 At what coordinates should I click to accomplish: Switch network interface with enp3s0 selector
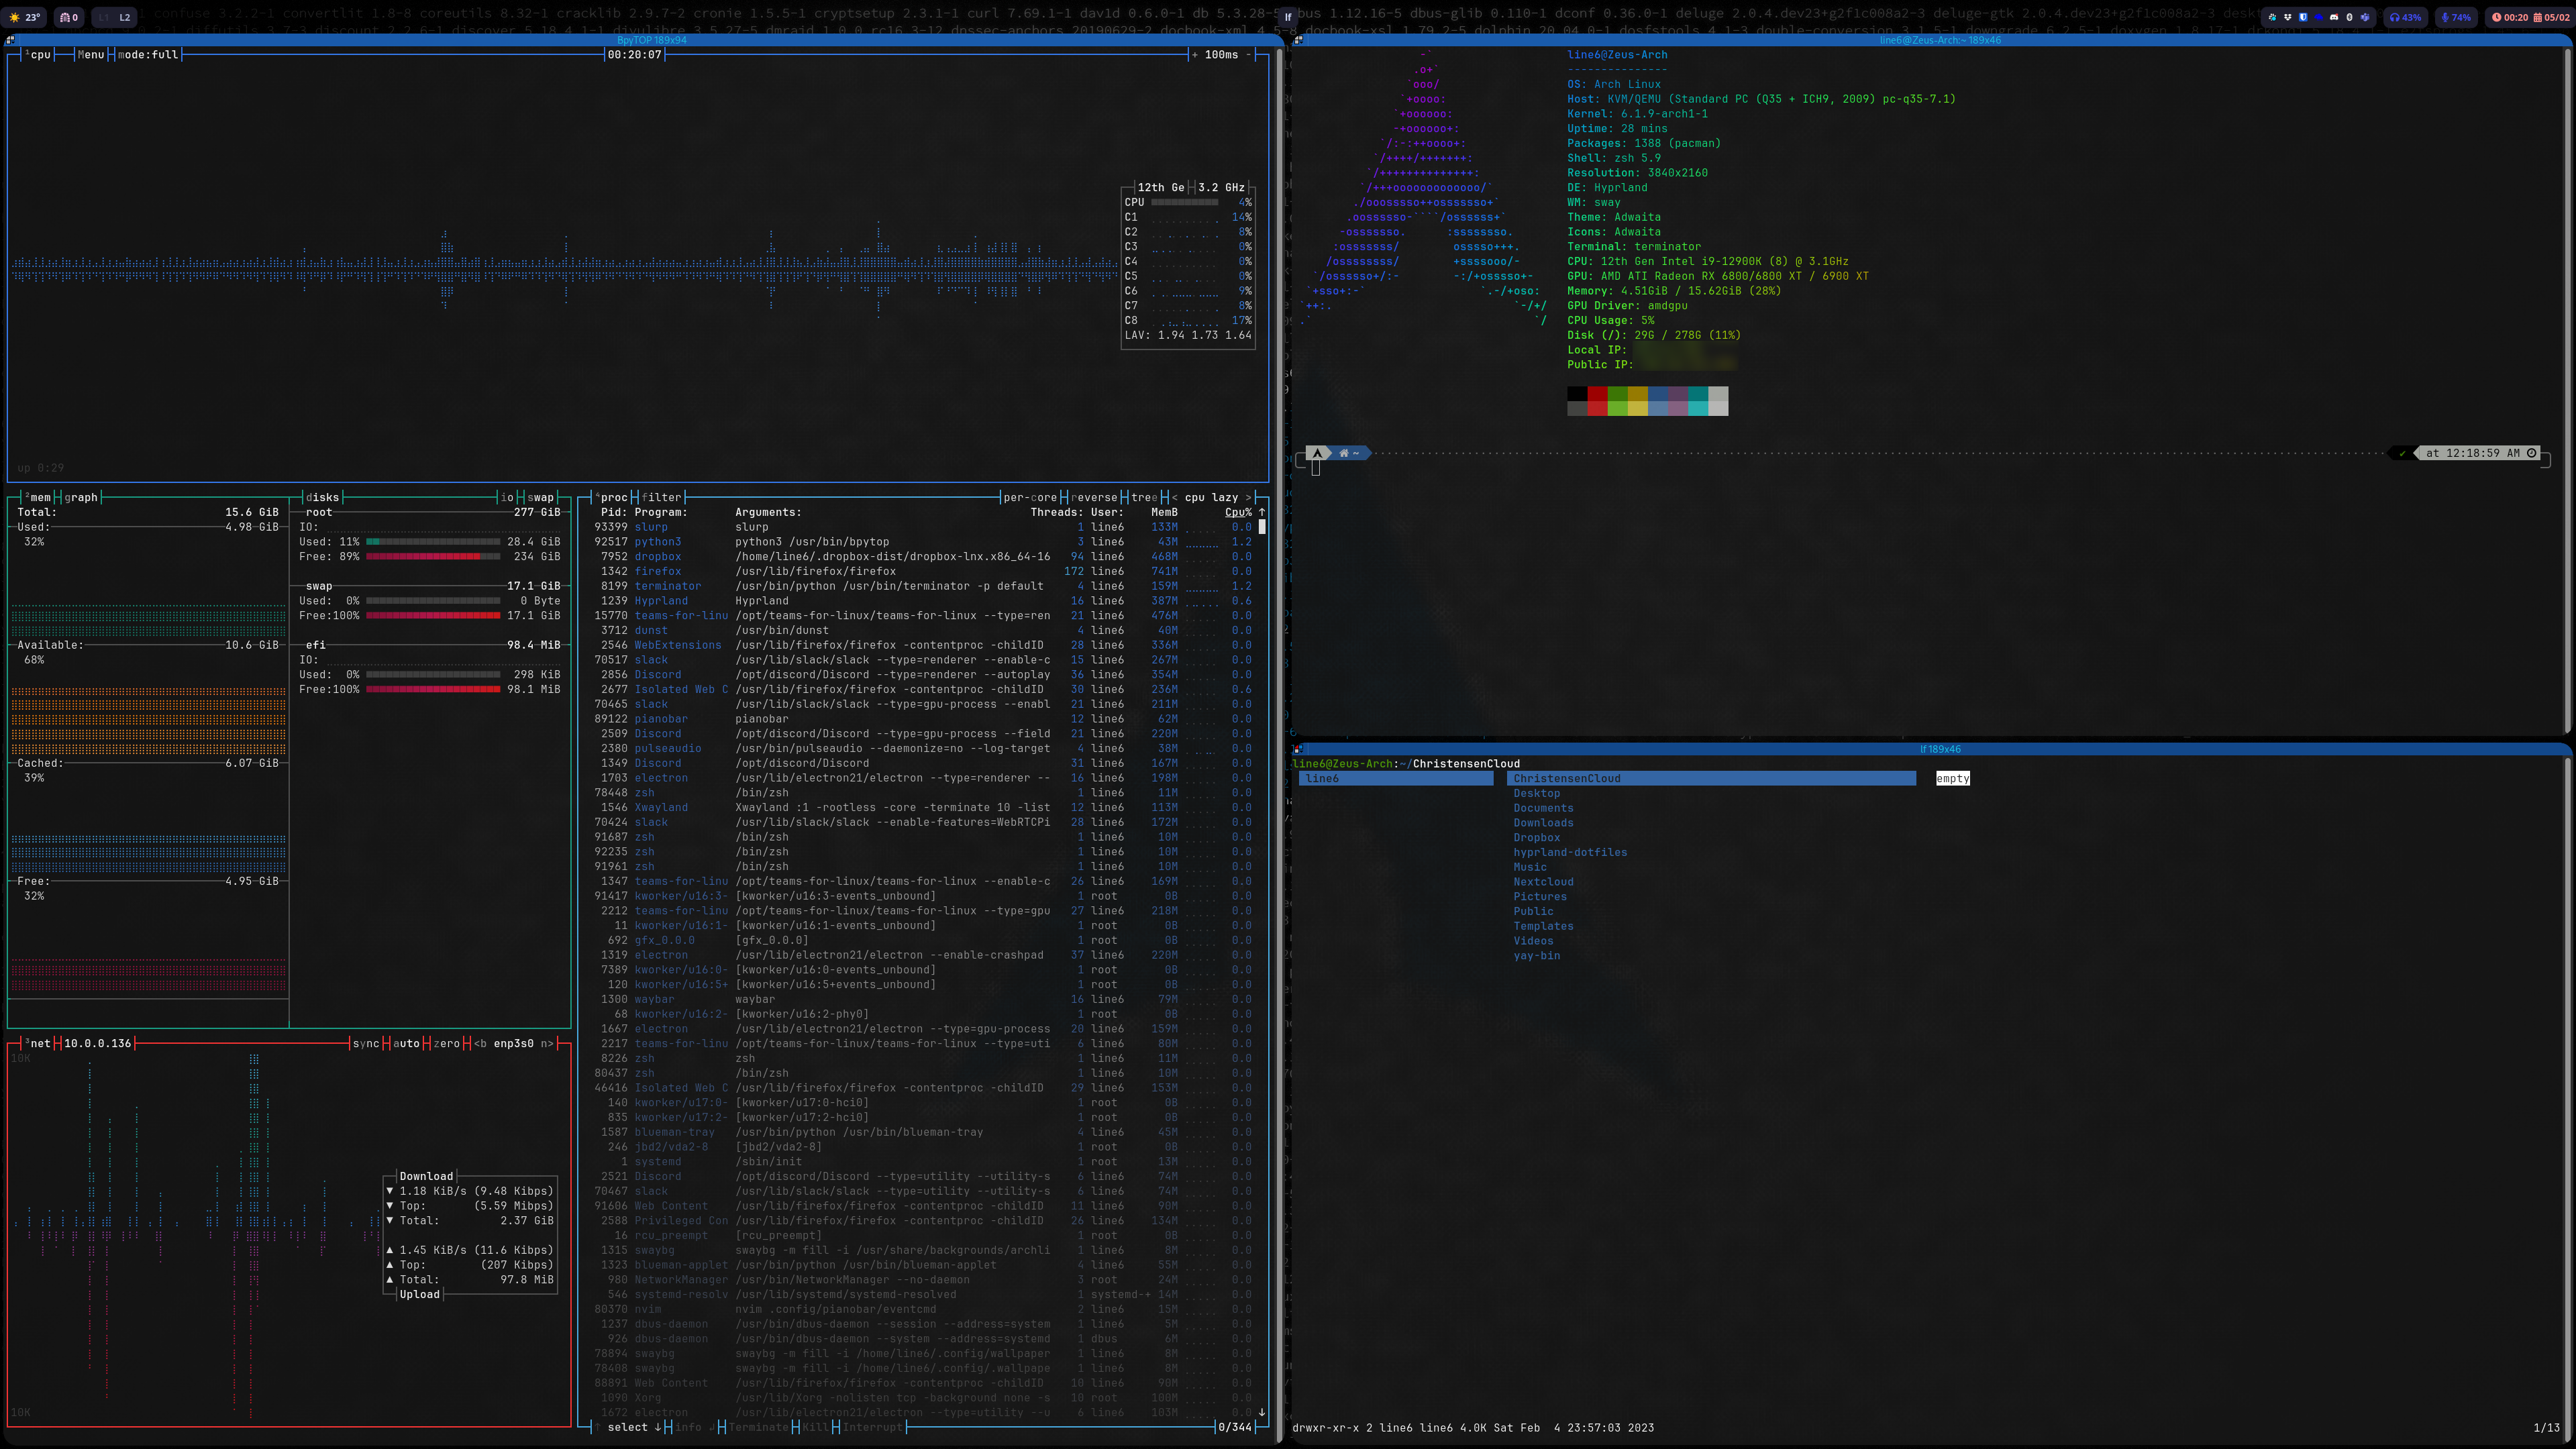(x=514, y=1043)
